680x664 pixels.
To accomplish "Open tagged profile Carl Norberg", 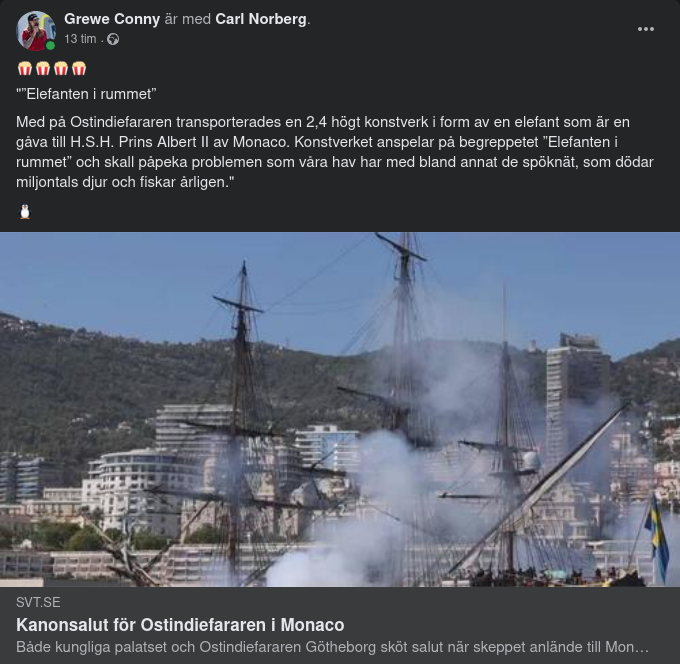I will click(x=261, y=19).
